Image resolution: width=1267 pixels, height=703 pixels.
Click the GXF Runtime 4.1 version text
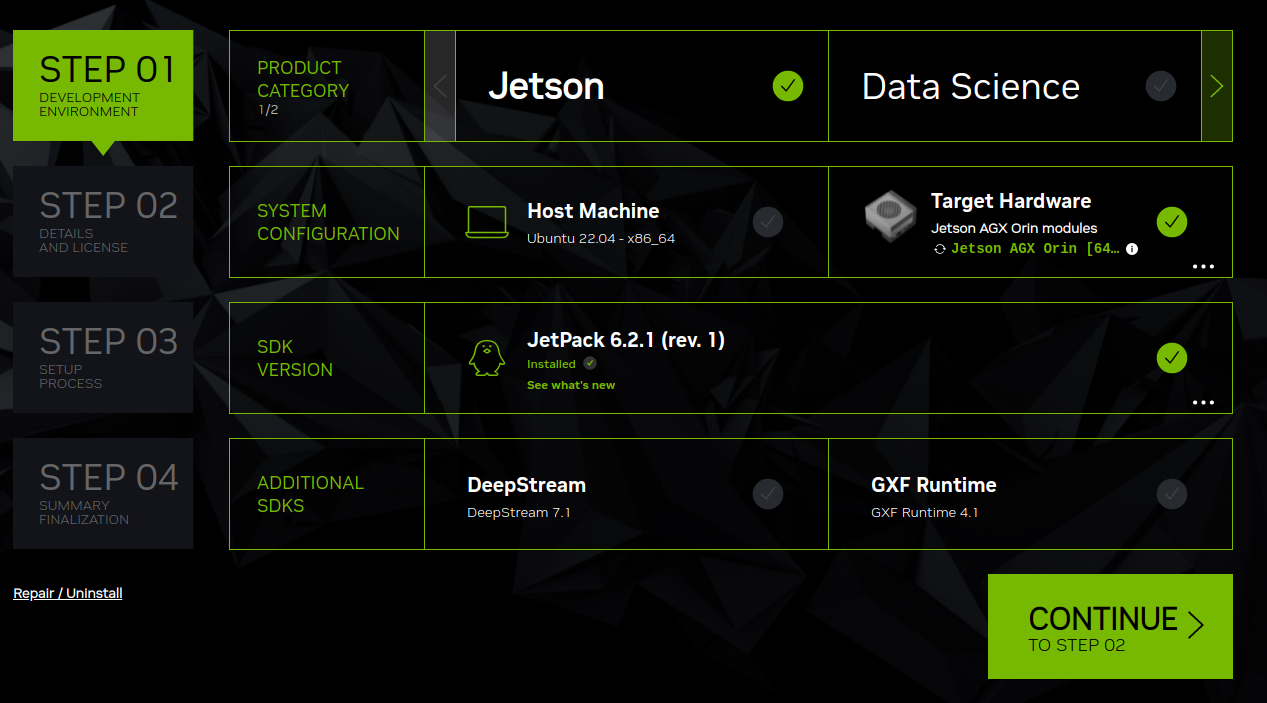pyautogui.click(x=925, y=513)
